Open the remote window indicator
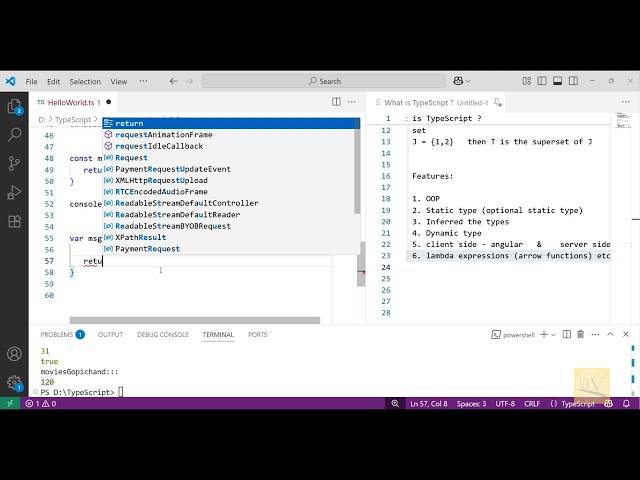The image size is (640, 480). pos(10,403)
